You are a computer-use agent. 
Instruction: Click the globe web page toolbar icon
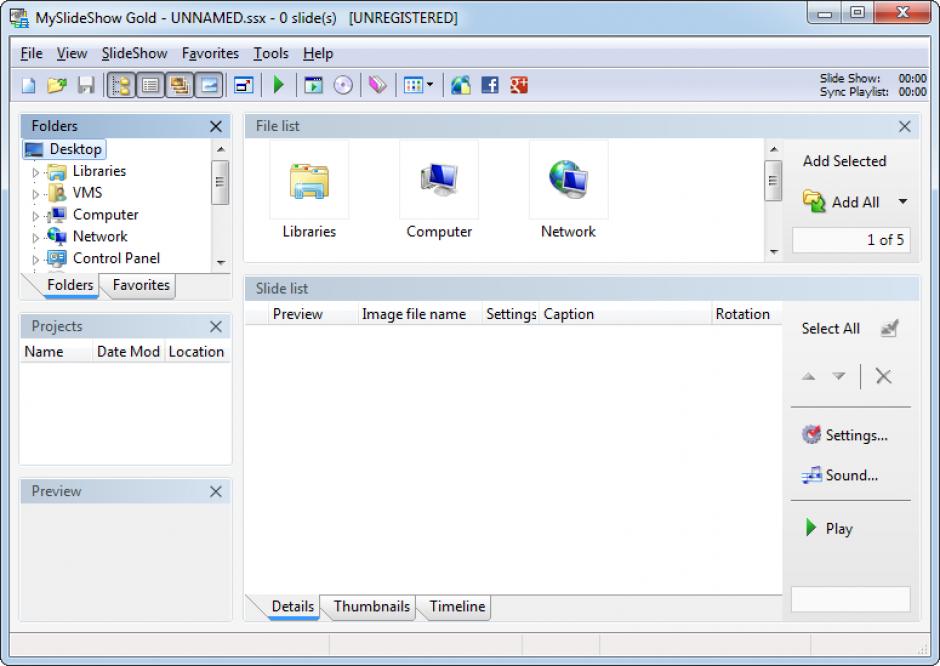point(460,86)
